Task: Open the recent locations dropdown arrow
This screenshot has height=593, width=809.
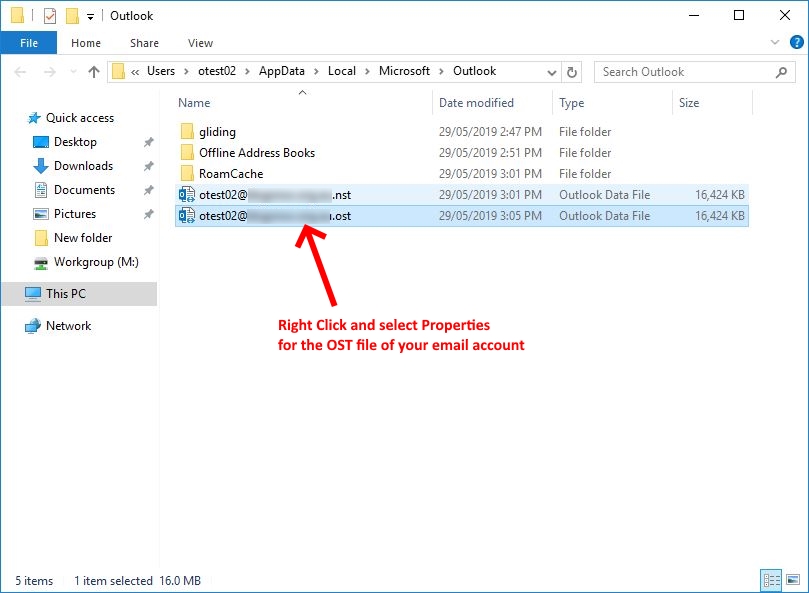Action: point(73,72)
